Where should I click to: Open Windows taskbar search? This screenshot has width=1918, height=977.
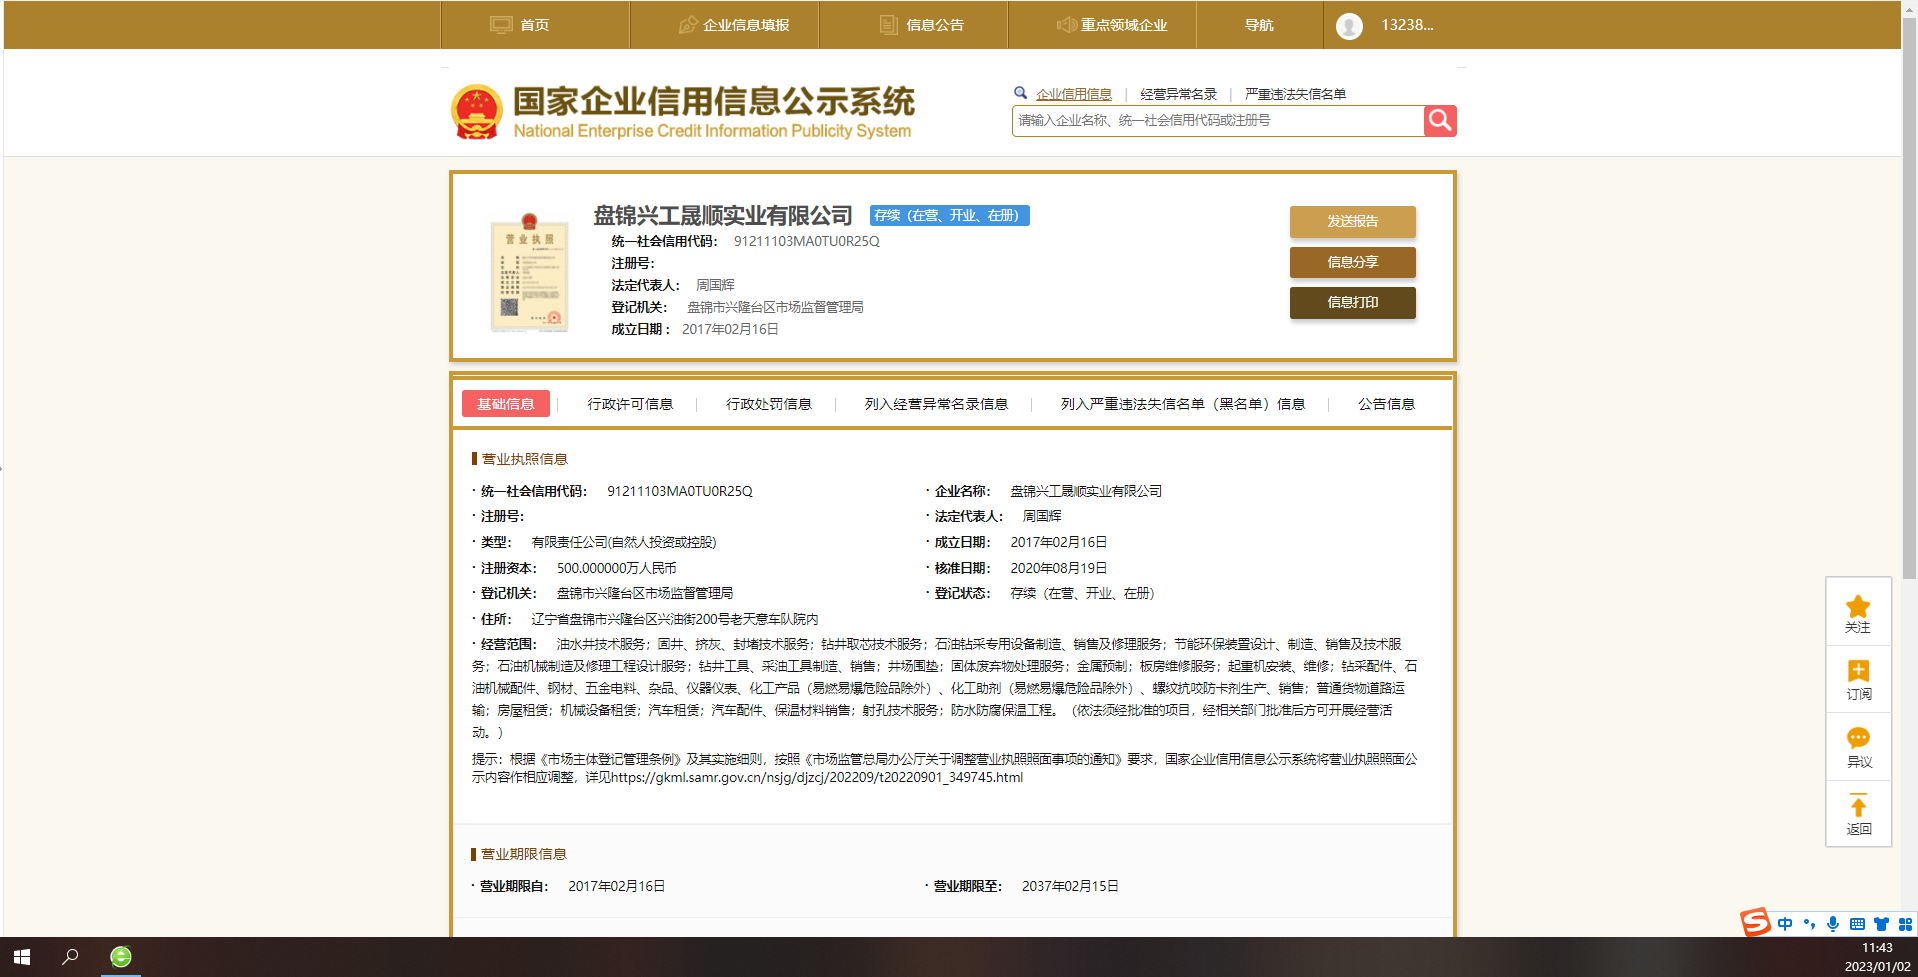70,957
